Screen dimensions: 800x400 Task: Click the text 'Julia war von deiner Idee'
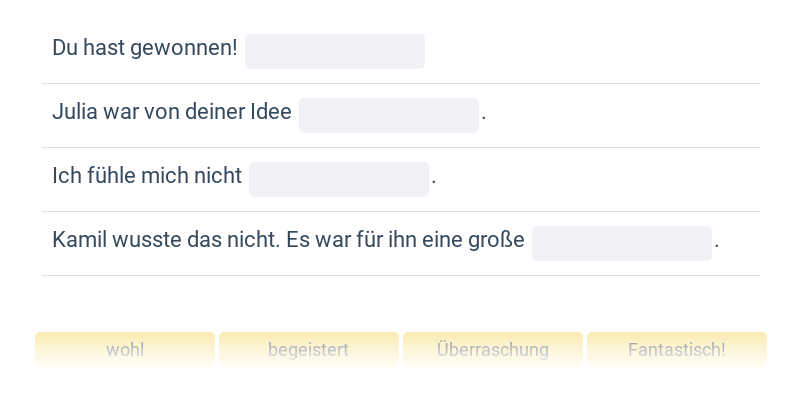(x=171, y=112)
